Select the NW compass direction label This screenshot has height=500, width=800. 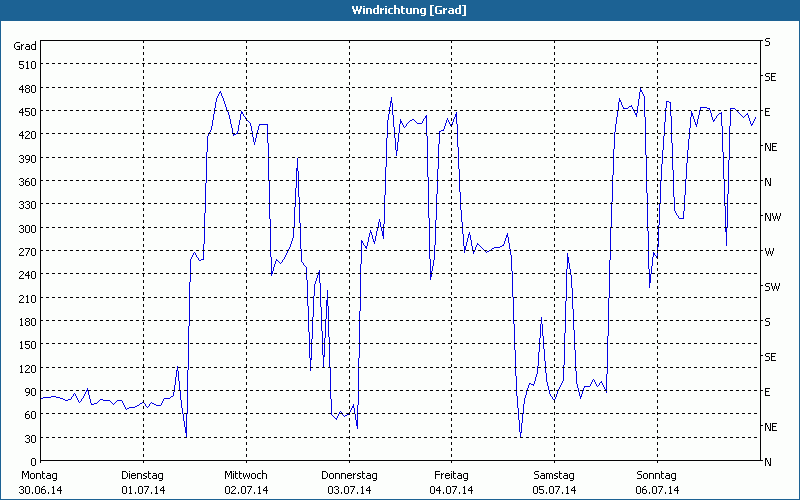(772, 217)
